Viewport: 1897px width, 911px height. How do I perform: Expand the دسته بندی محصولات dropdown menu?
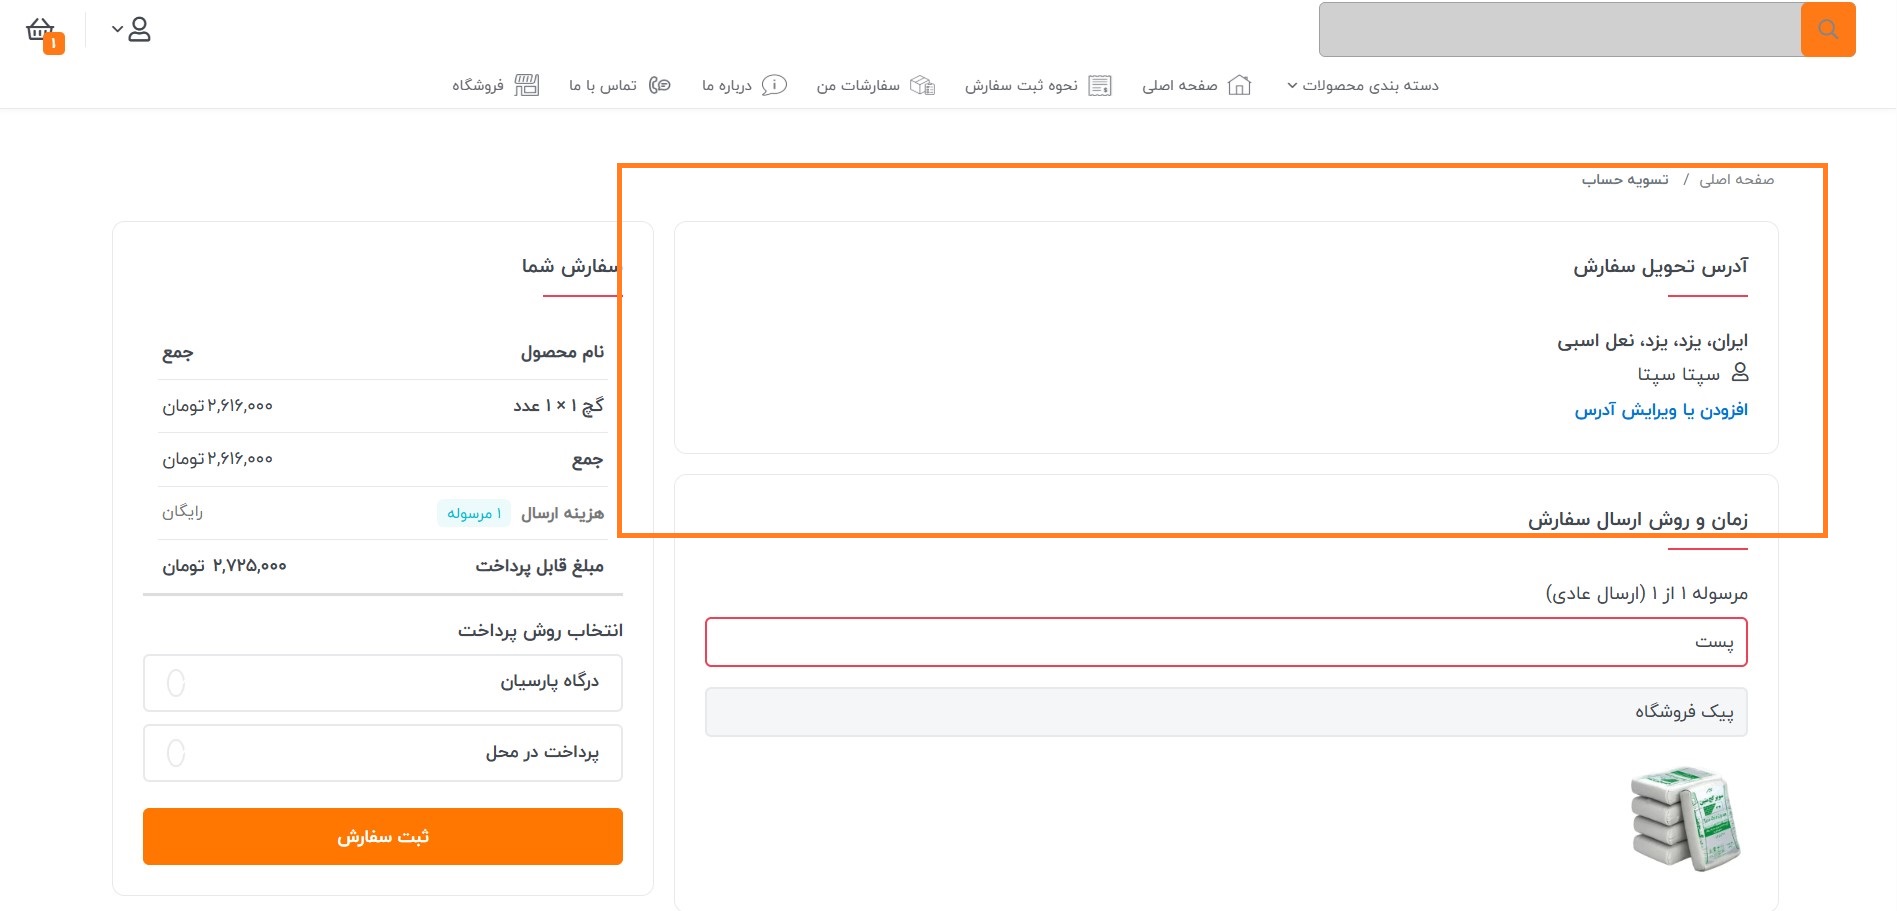tap(1362, 85)
